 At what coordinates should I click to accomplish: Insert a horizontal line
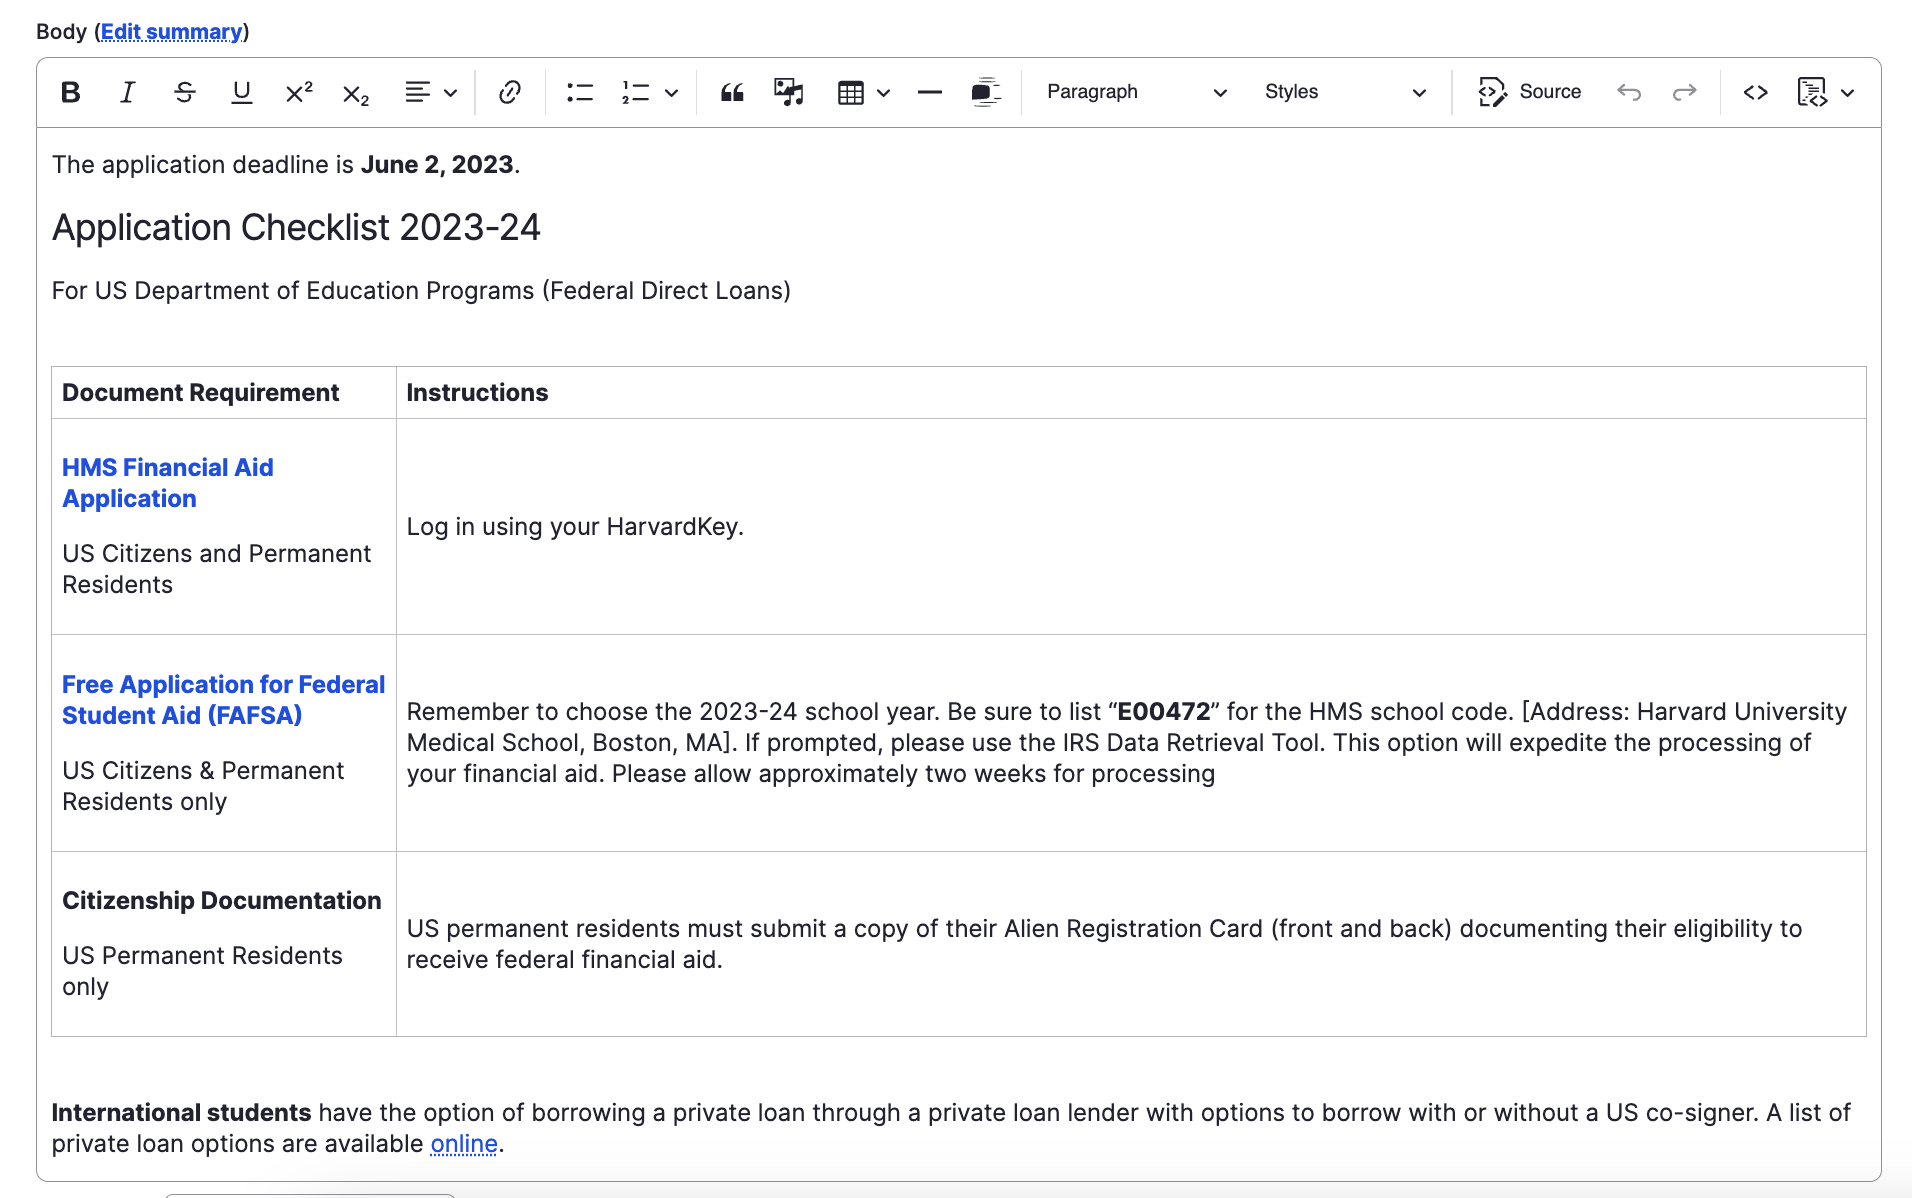coord(929,92)
